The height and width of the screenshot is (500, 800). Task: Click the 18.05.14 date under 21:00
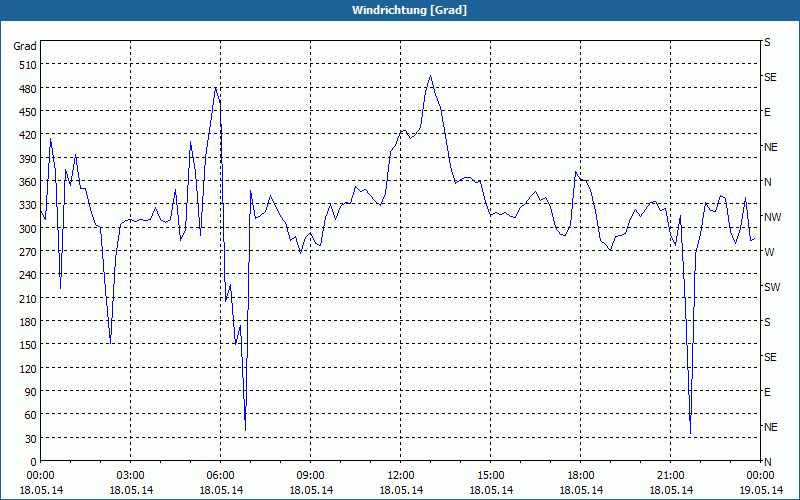[671, 490]
